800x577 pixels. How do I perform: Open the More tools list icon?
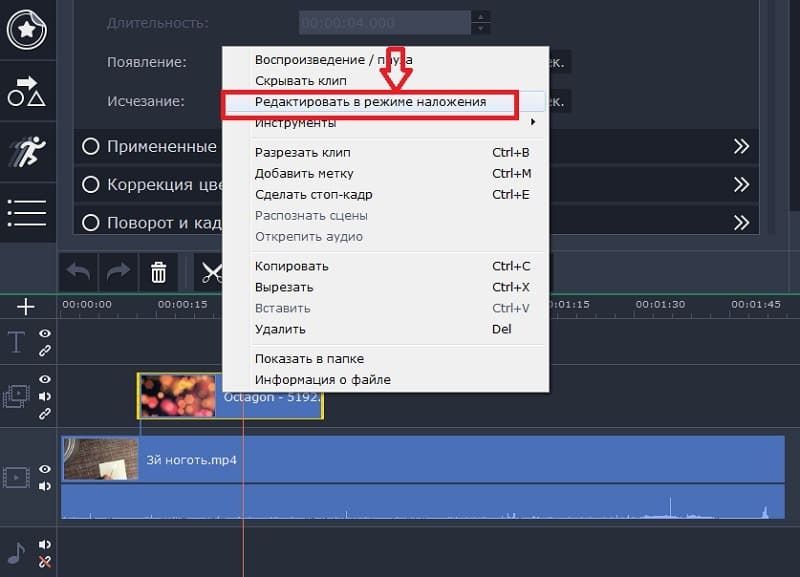pyautogui.click(x=27, y=212)
